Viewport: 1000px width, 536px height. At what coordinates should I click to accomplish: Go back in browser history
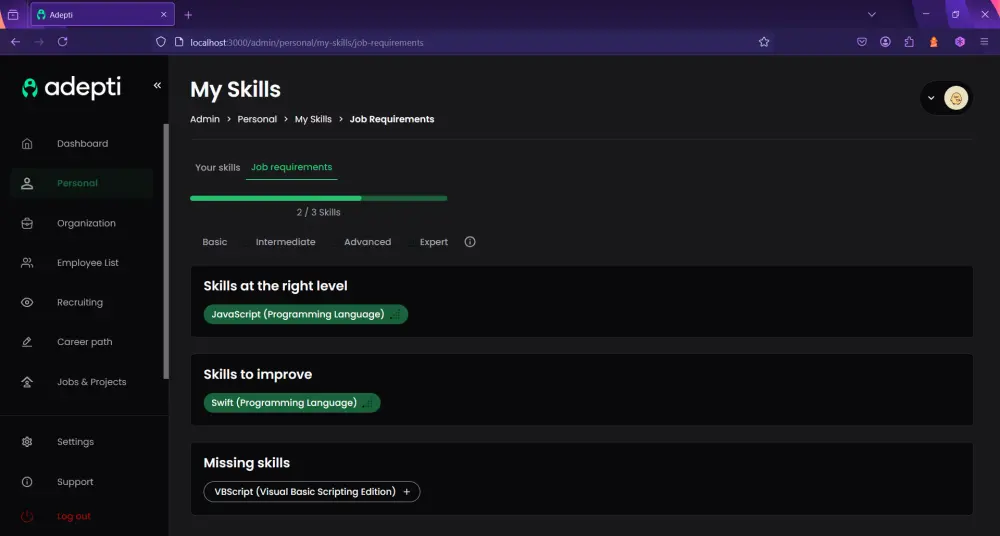pos(15,42)
